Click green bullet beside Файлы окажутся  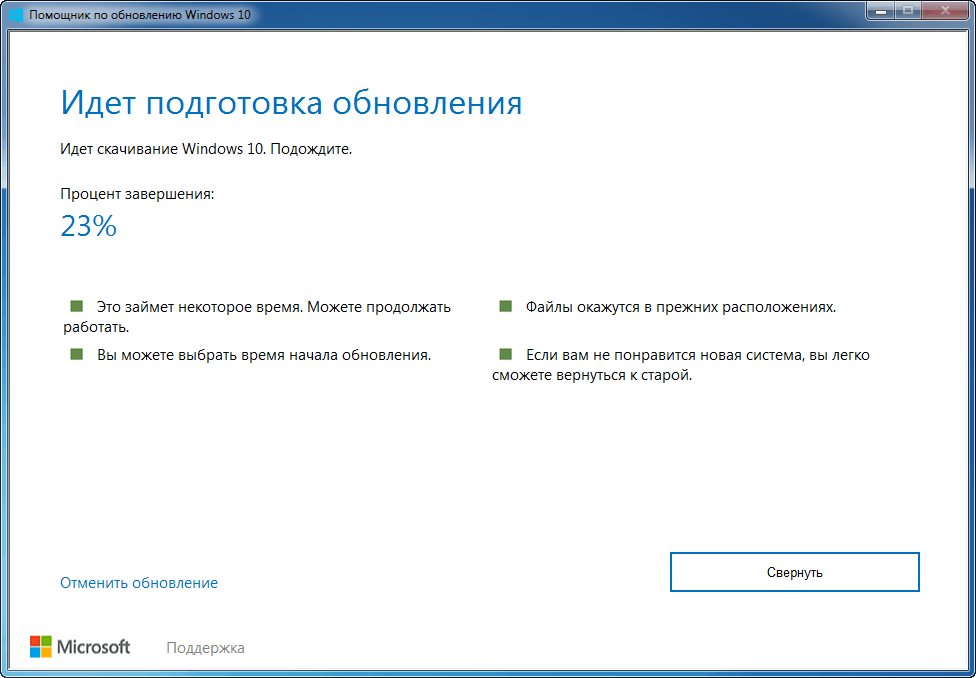[x=505, y=306]
